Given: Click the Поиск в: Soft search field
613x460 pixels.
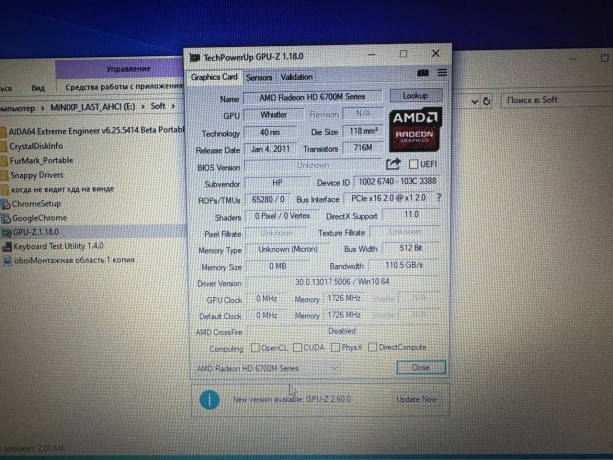Looking at the screenshot, I should click(x=557, y=100).
